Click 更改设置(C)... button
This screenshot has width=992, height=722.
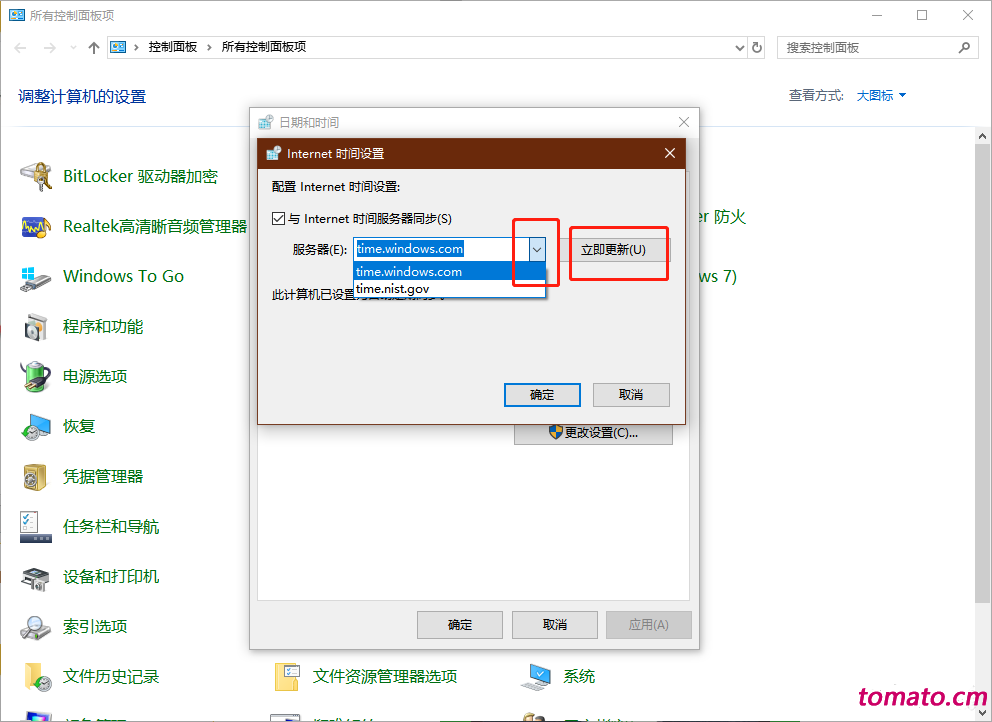tap(593, 433)
